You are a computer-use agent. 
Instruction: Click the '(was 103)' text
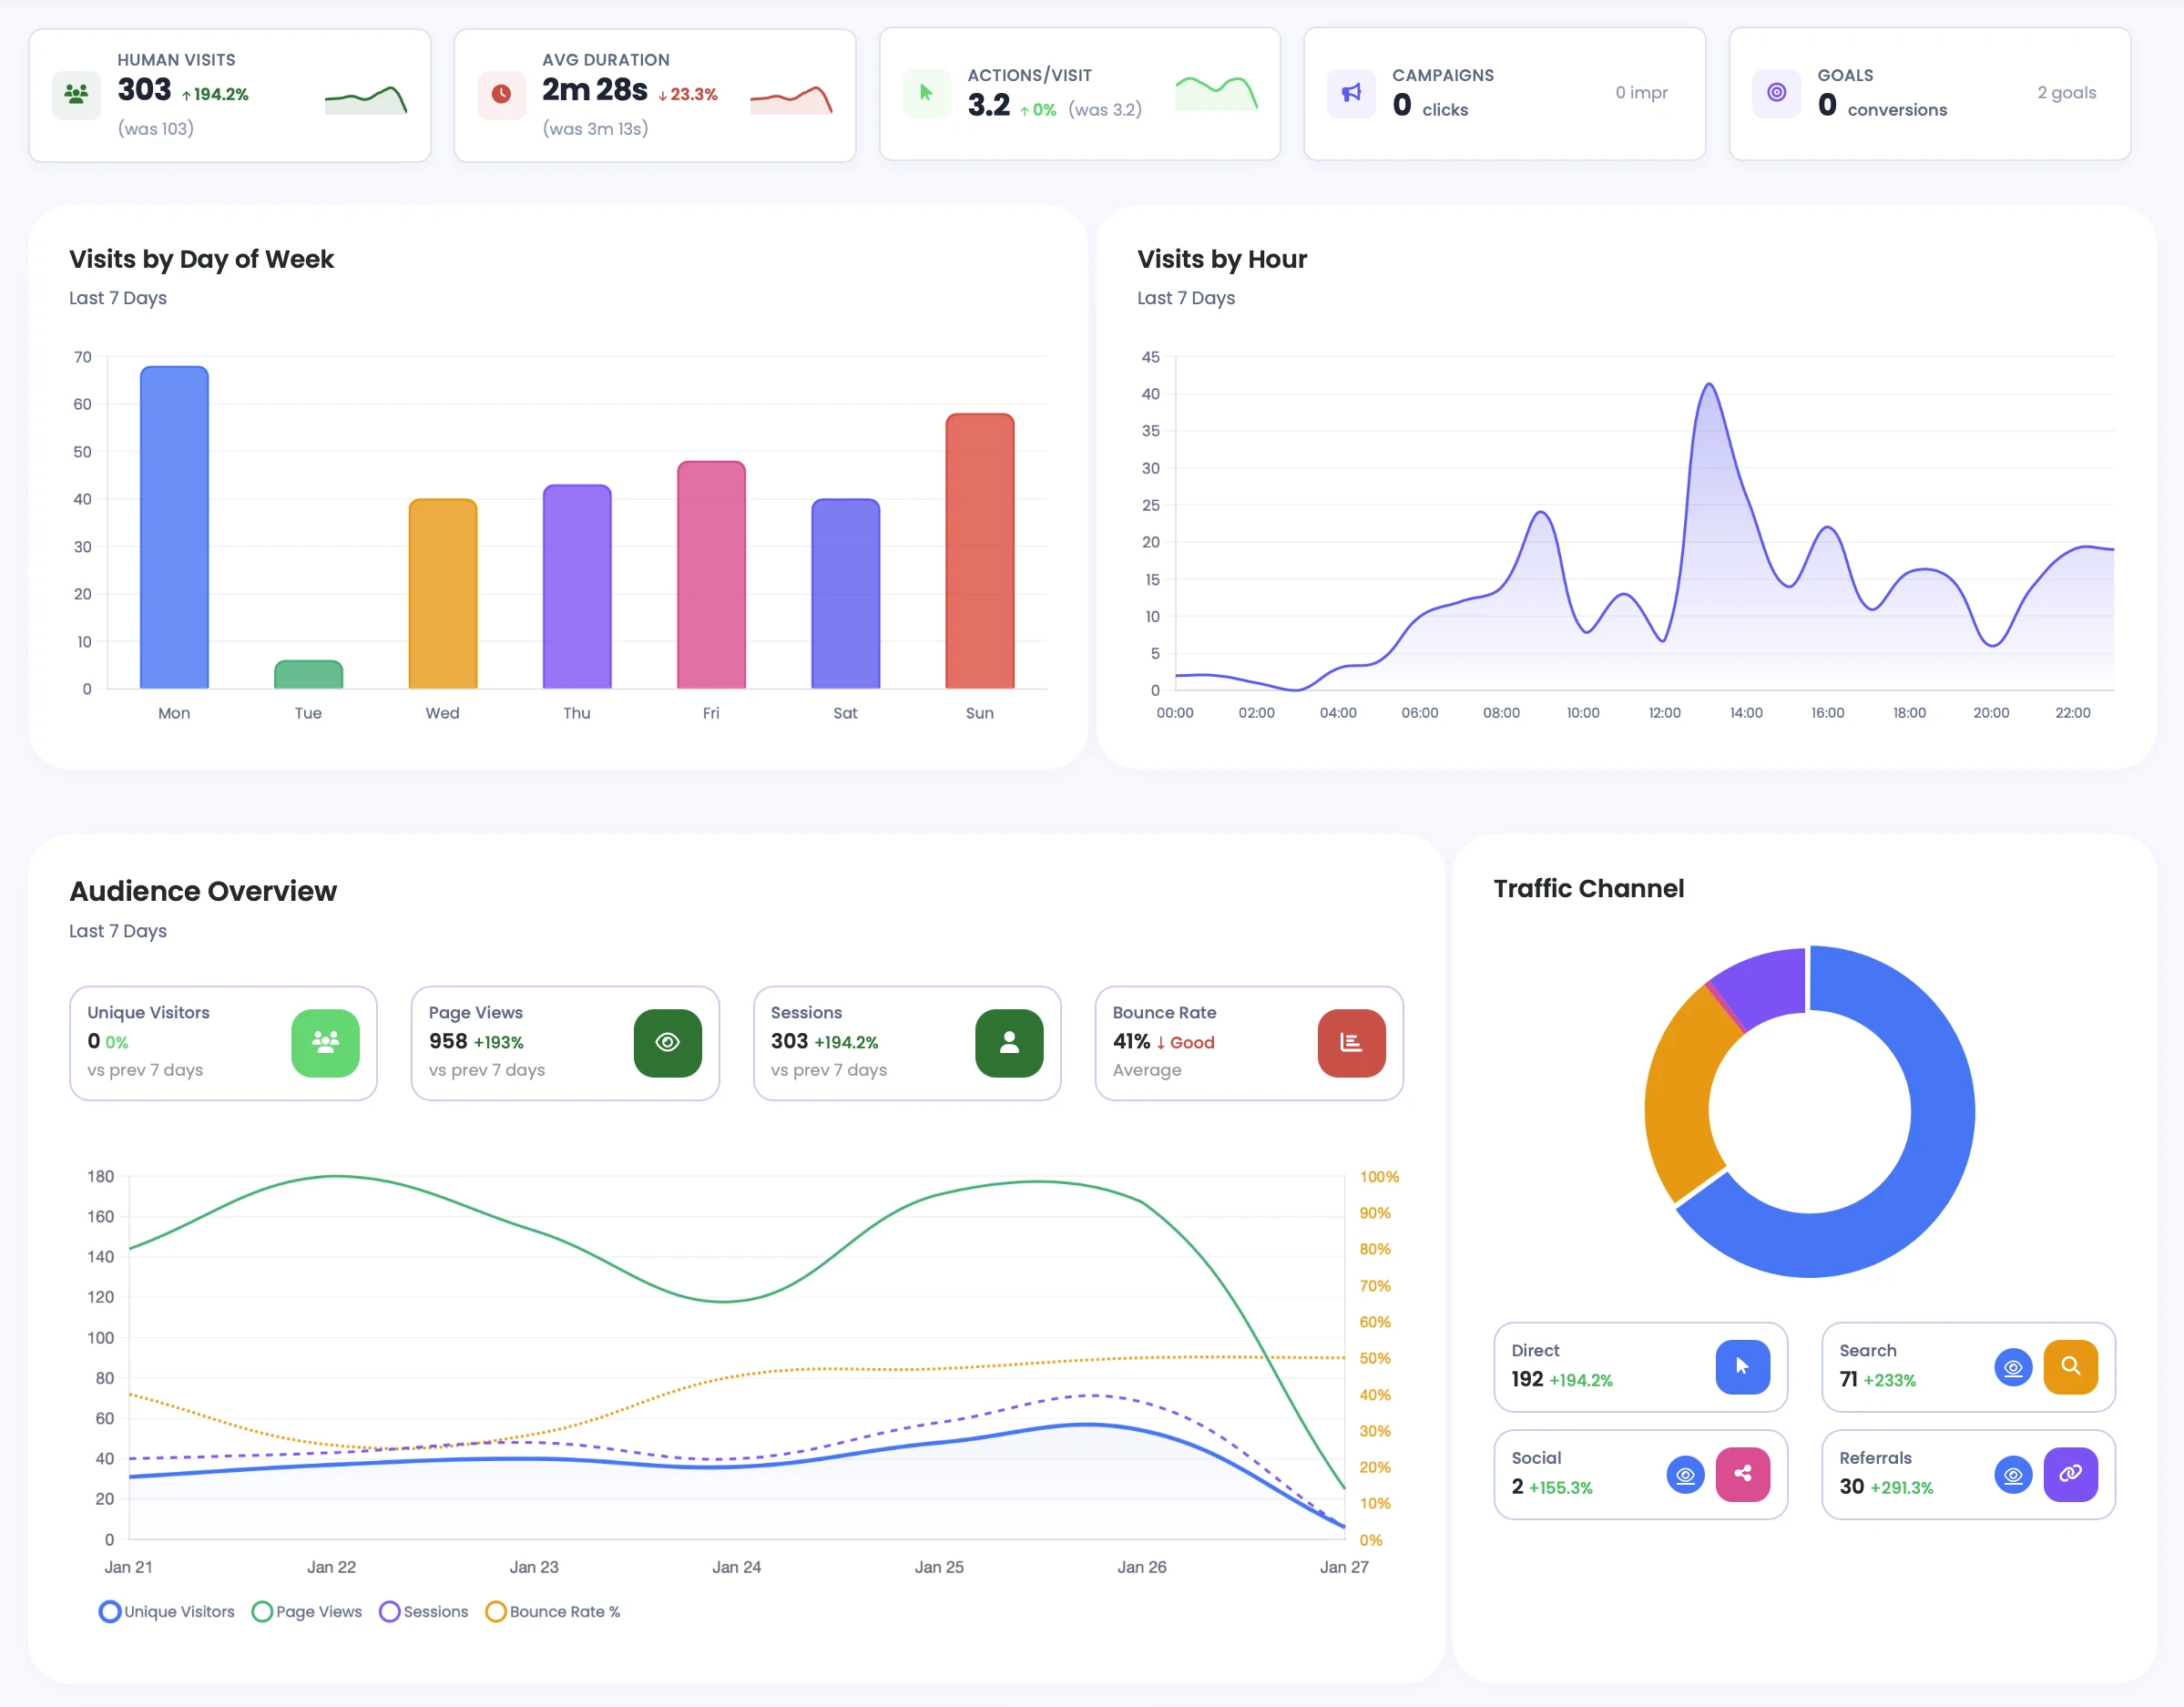[x=155, y=128]
